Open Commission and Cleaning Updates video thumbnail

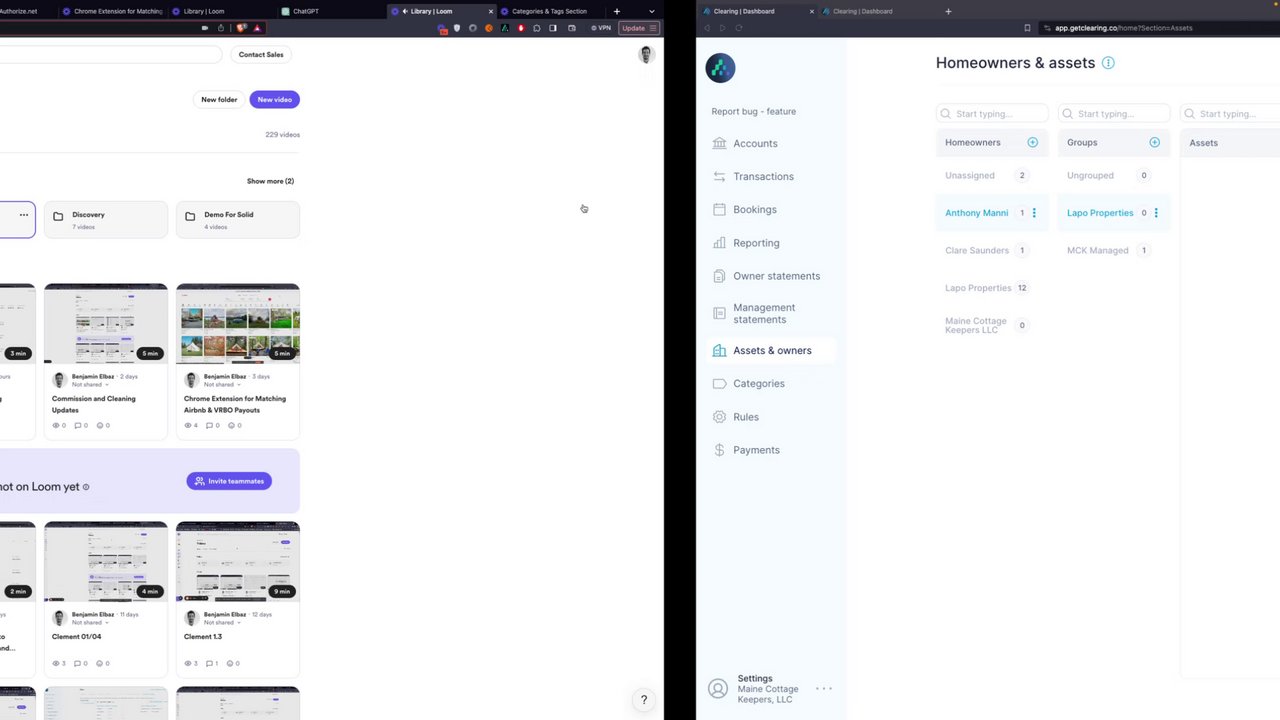(106, 324)
